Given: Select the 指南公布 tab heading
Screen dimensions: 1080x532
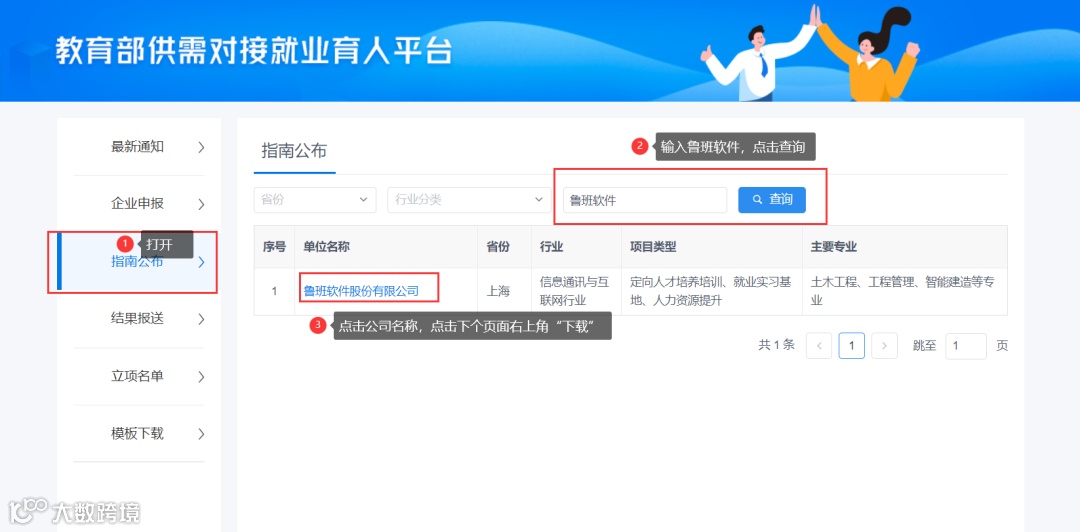Looking at the screenshot, I should tap(294, 152).
